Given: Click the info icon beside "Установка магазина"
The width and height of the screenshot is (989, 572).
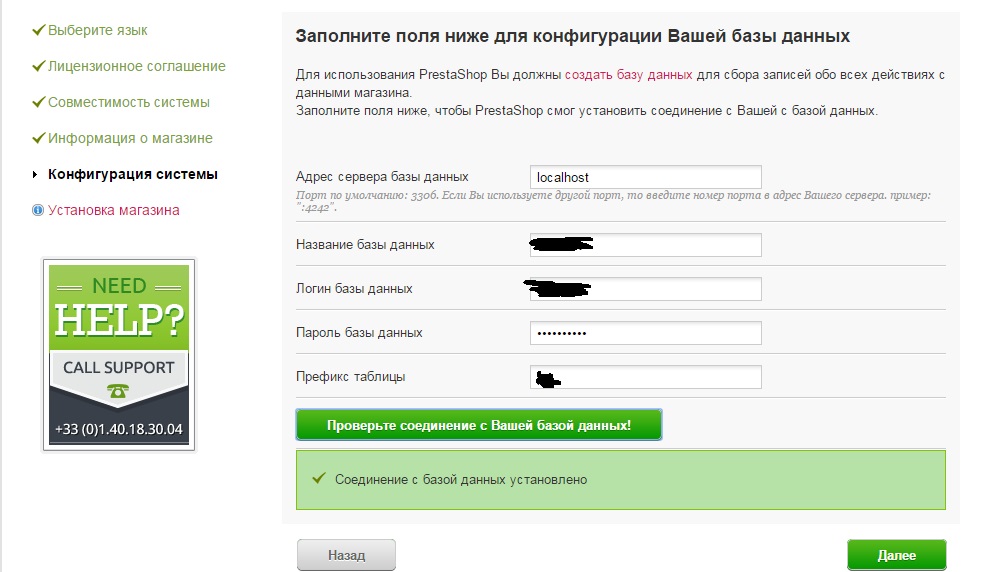Looking at the screenshot, I should (x=38, y=210).
